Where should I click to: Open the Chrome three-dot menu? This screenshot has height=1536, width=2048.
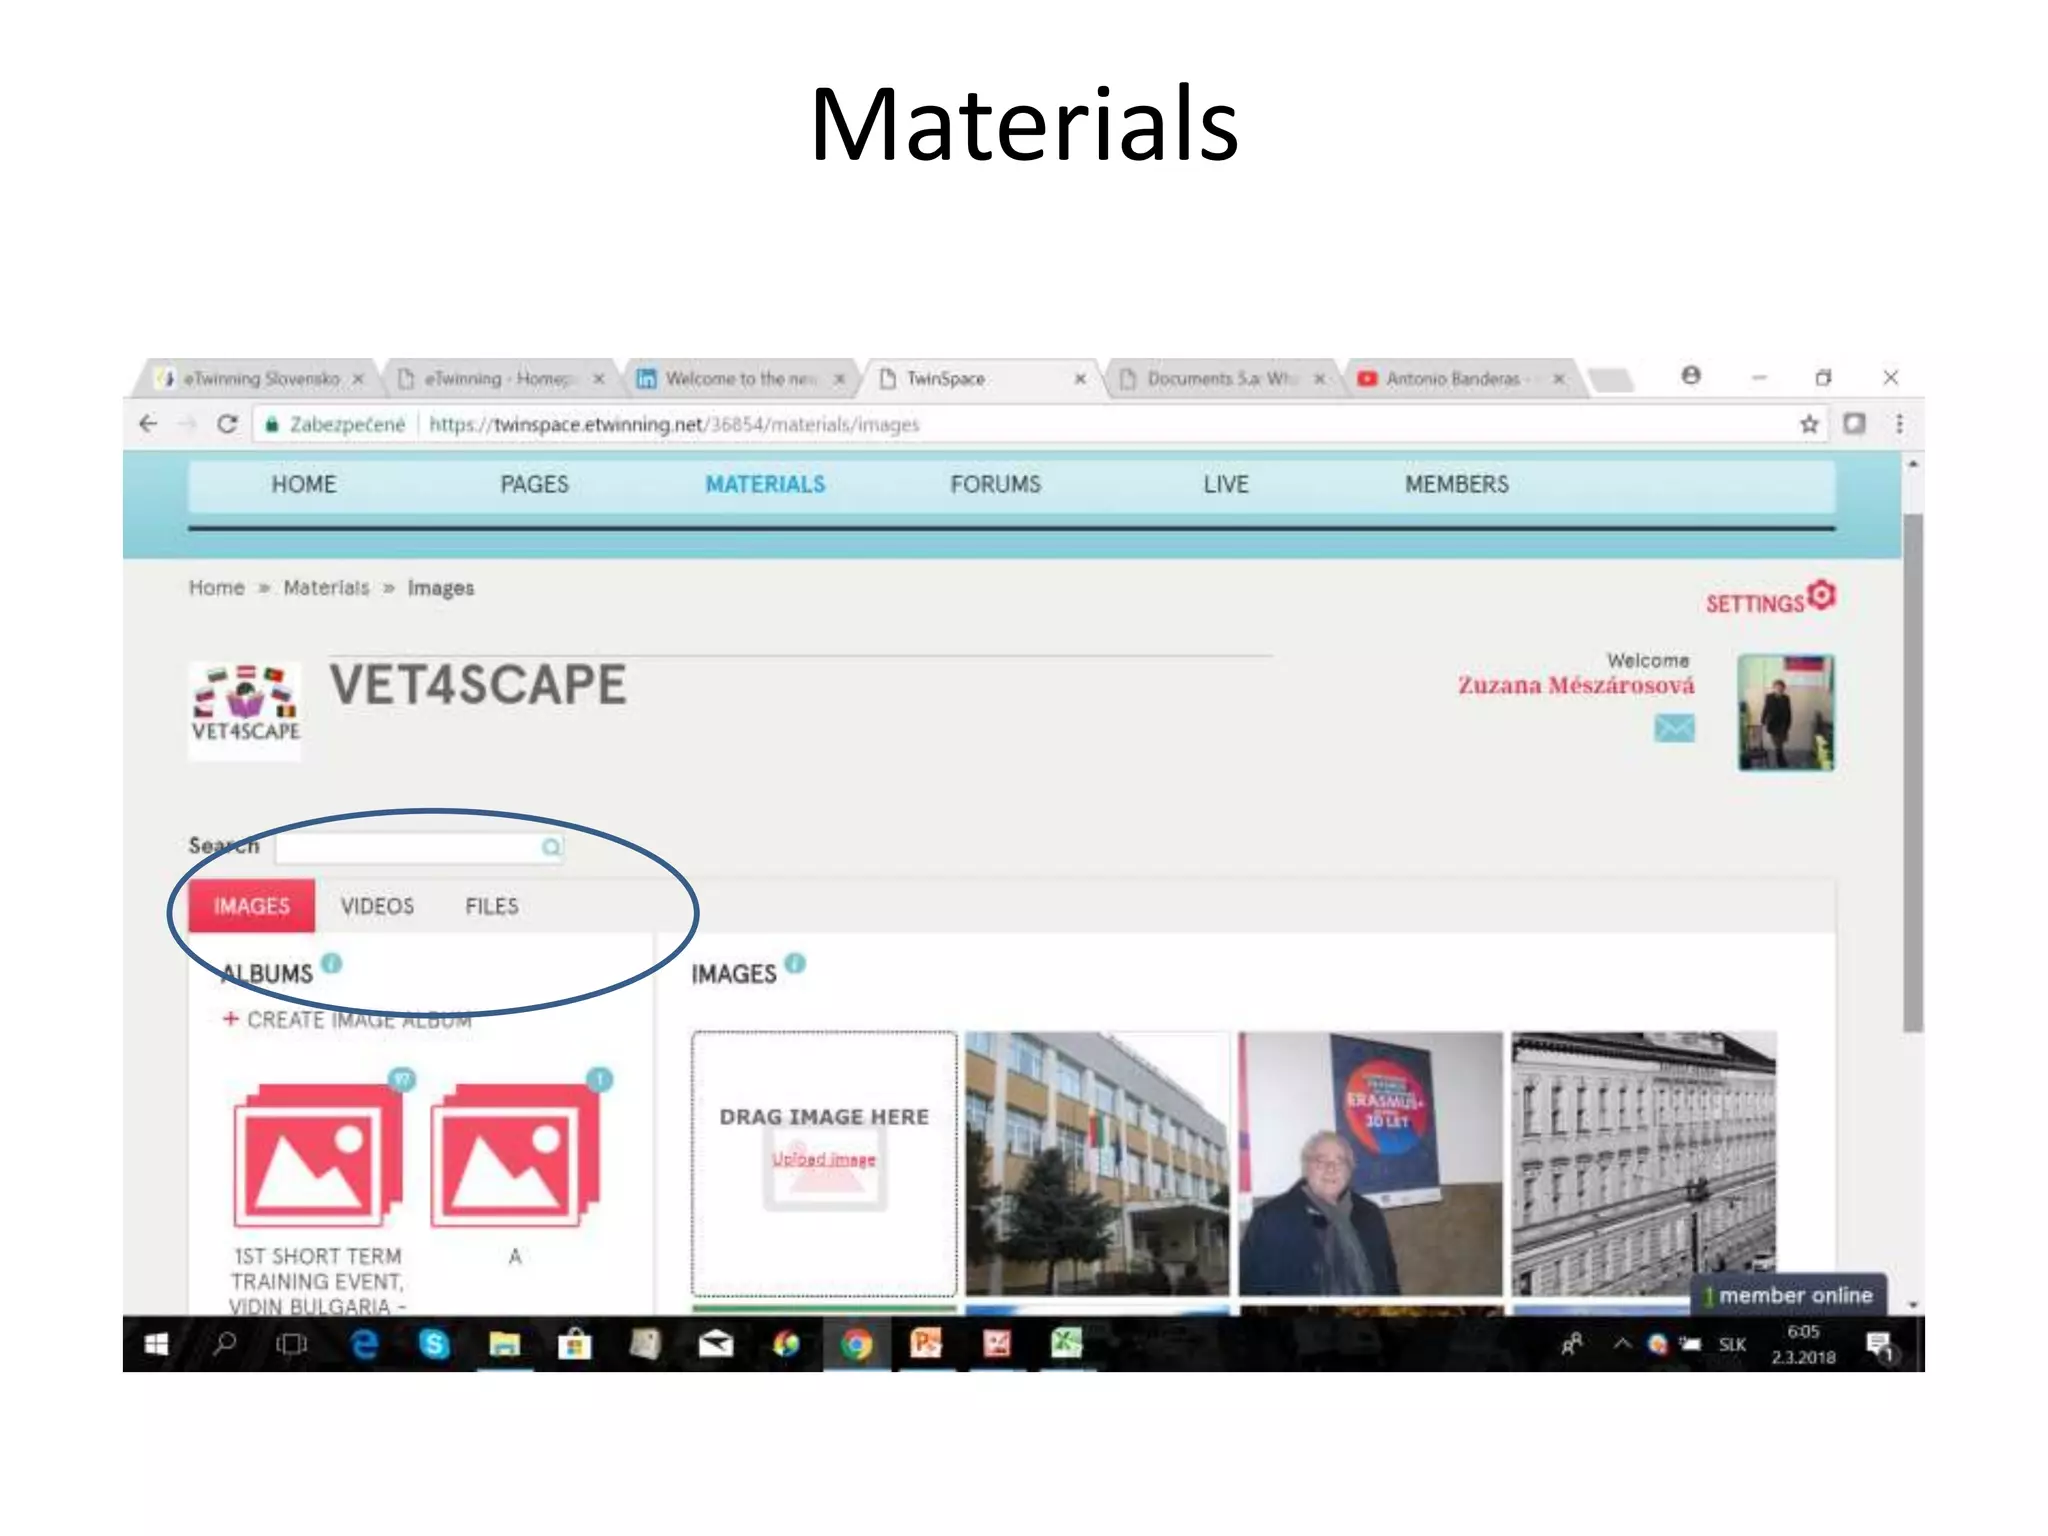tap(1899, 424)
